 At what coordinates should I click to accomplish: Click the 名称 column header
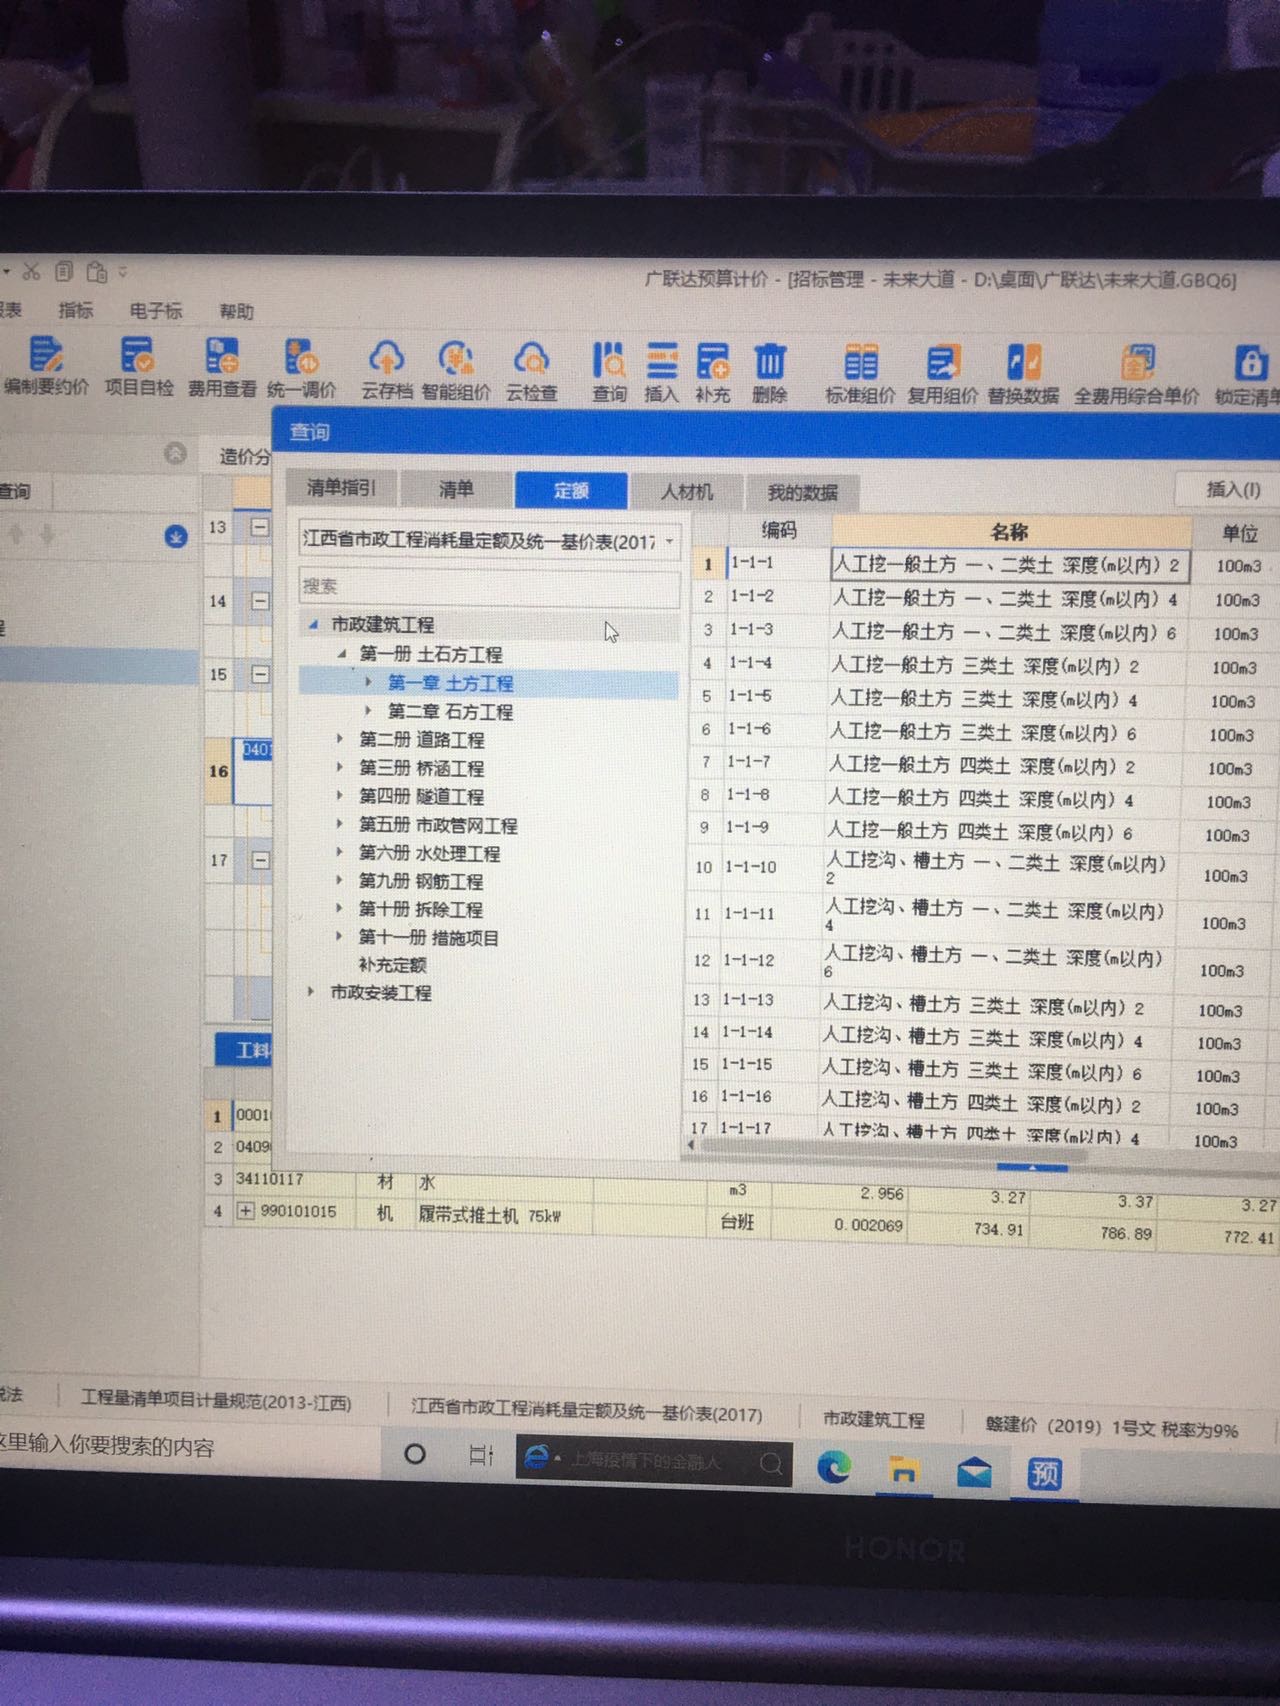click(x=1011, y=532)
